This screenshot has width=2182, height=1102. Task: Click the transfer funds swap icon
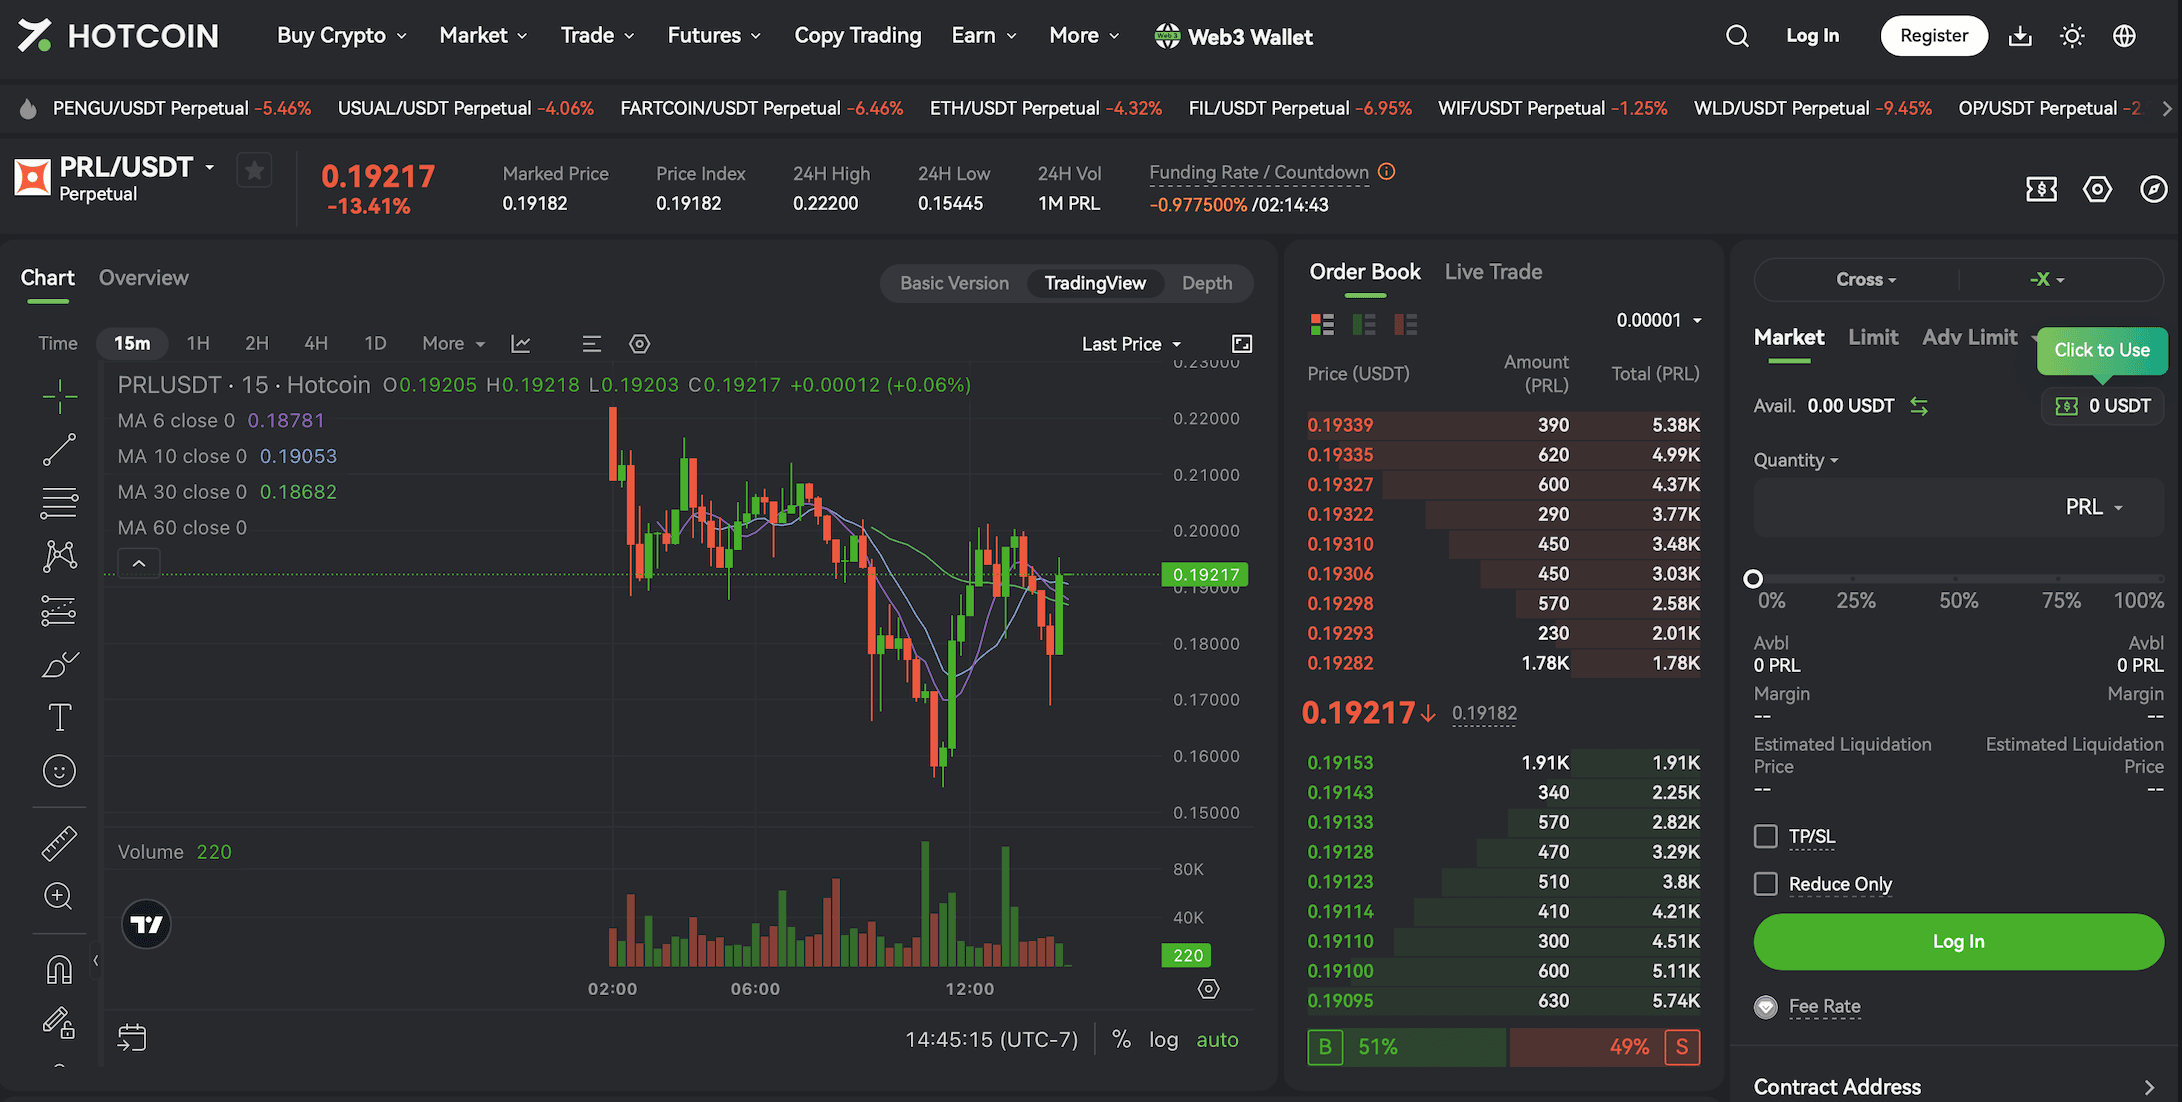[1919, 406]
